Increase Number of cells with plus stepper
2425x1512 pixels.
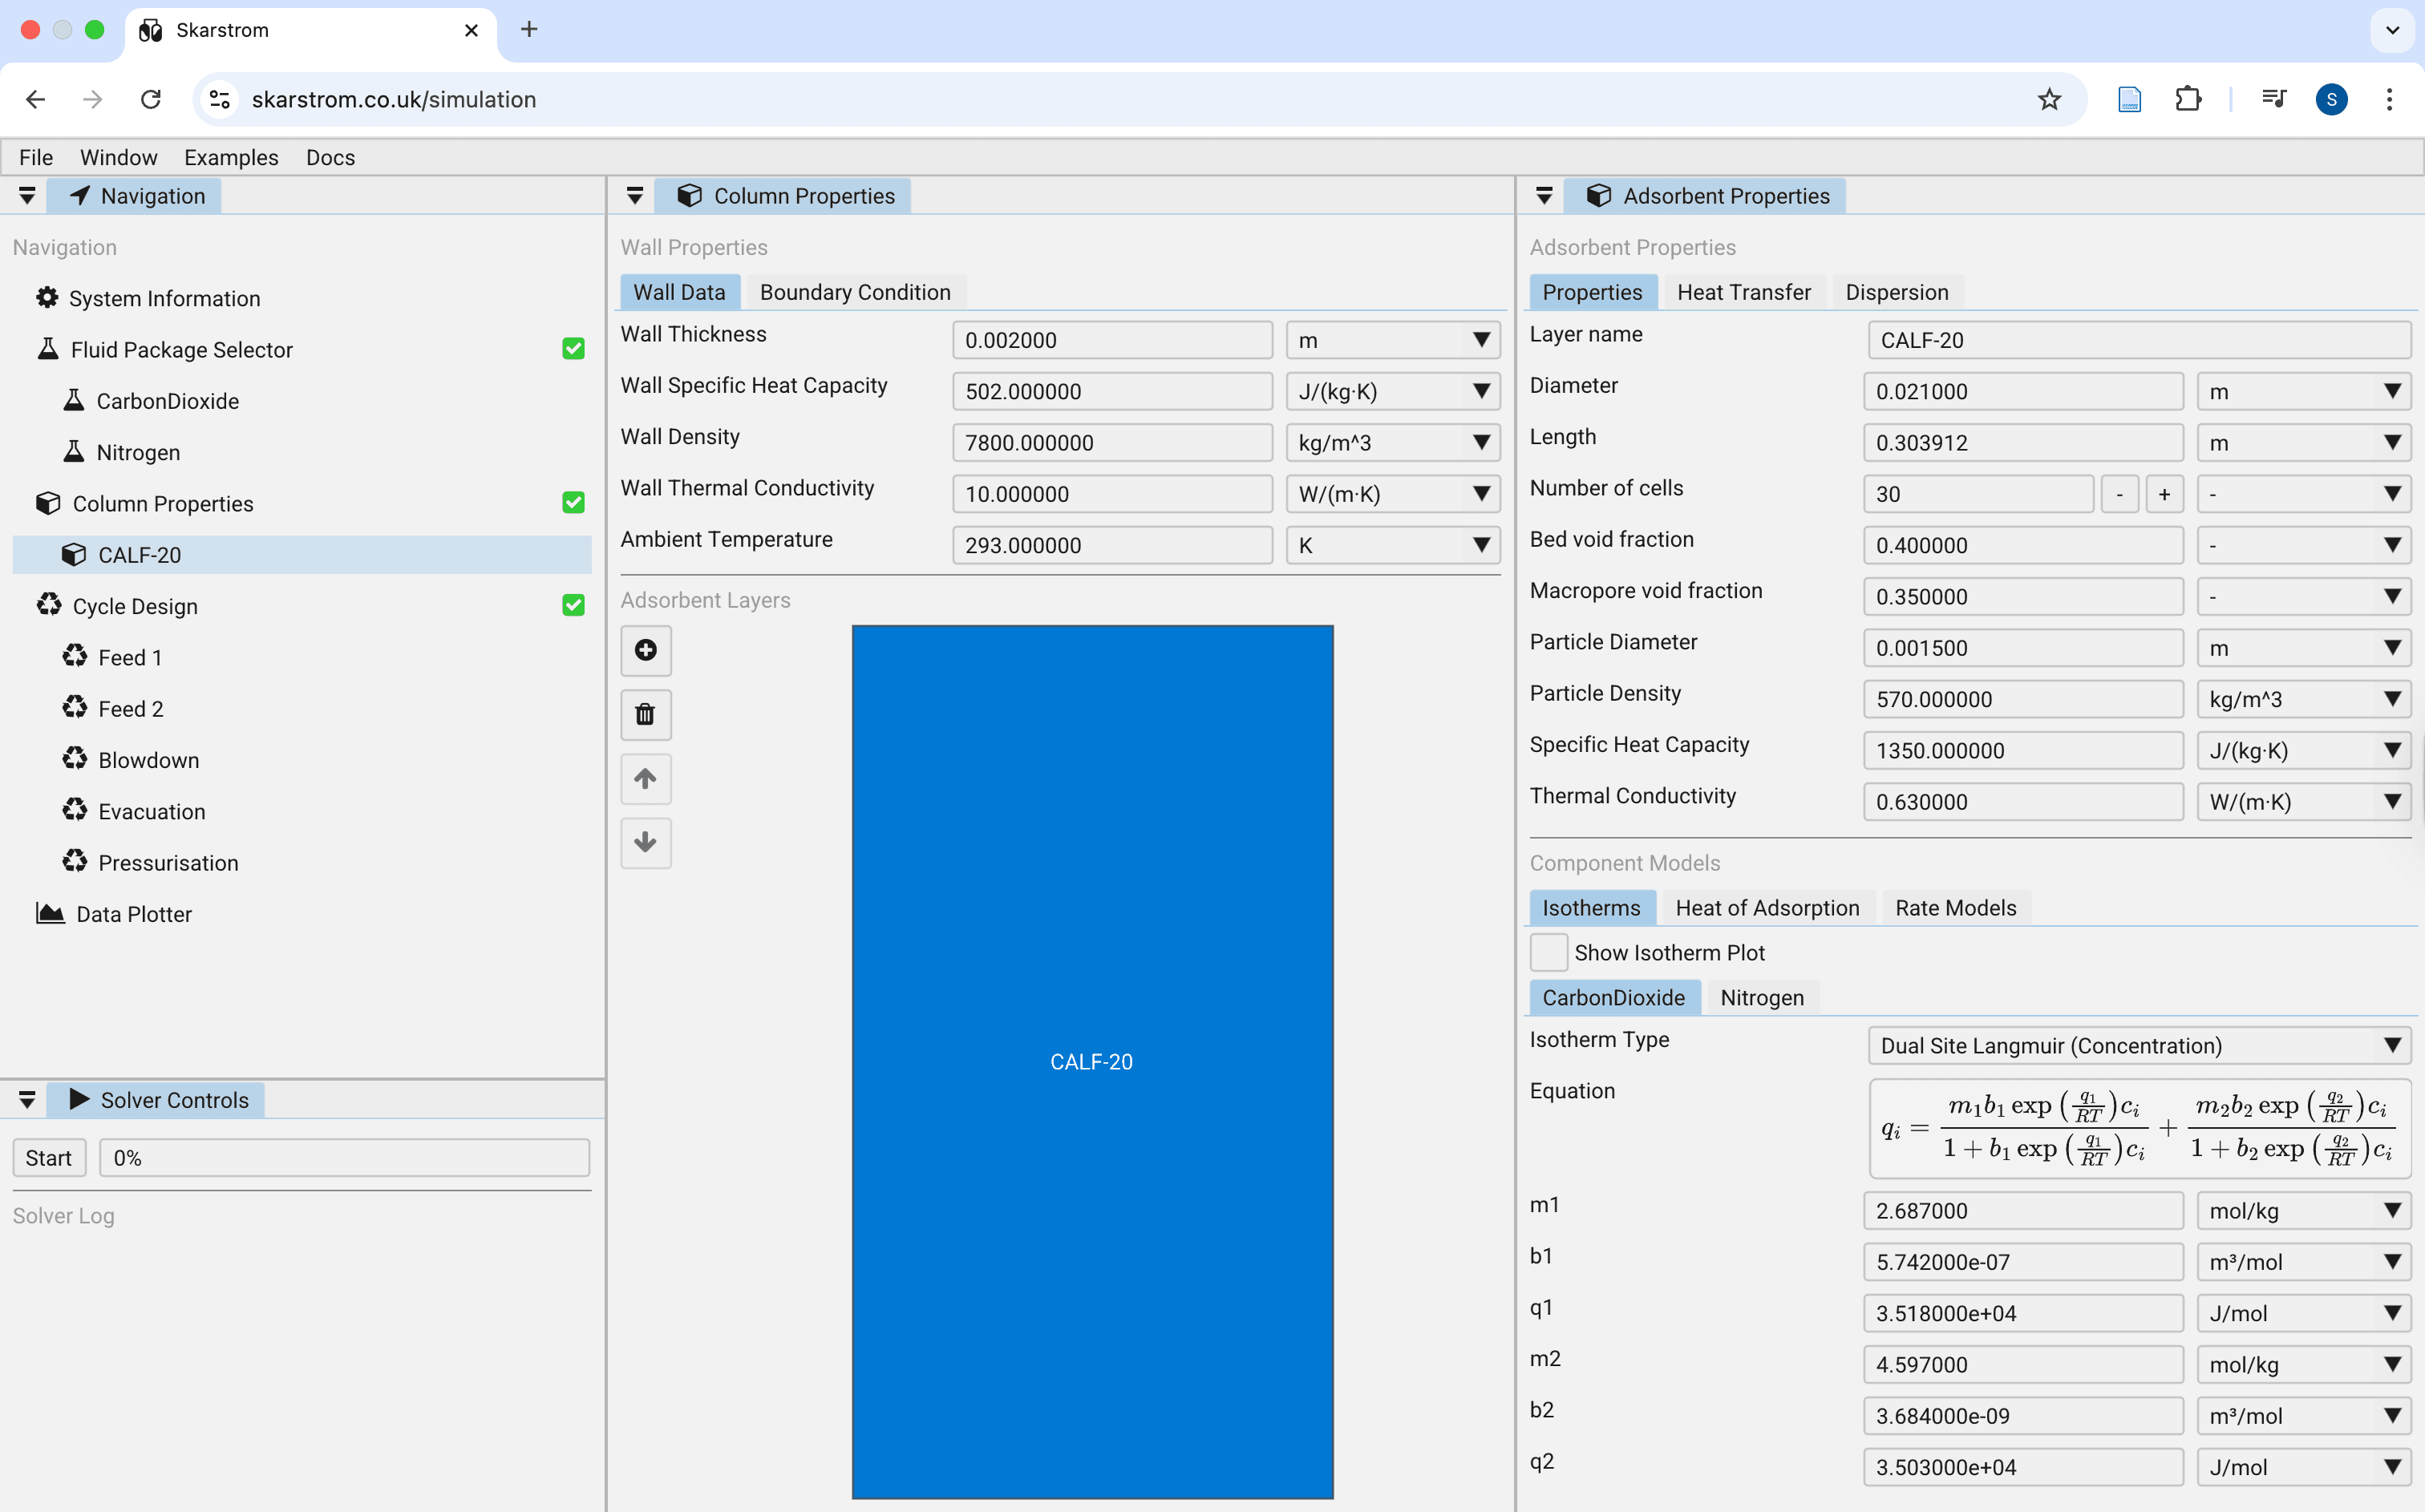pos(2166,493)
